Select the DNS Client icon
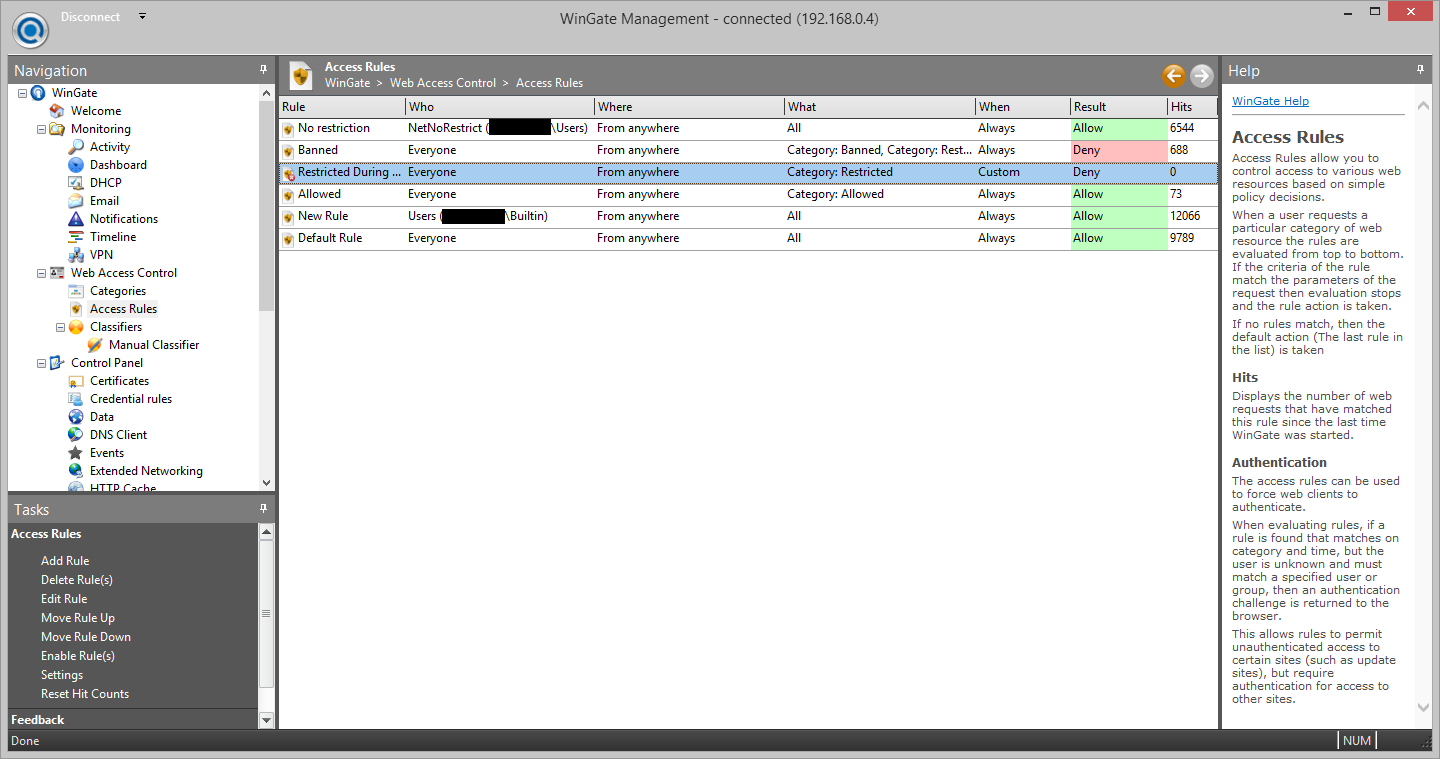 point(76,435)
